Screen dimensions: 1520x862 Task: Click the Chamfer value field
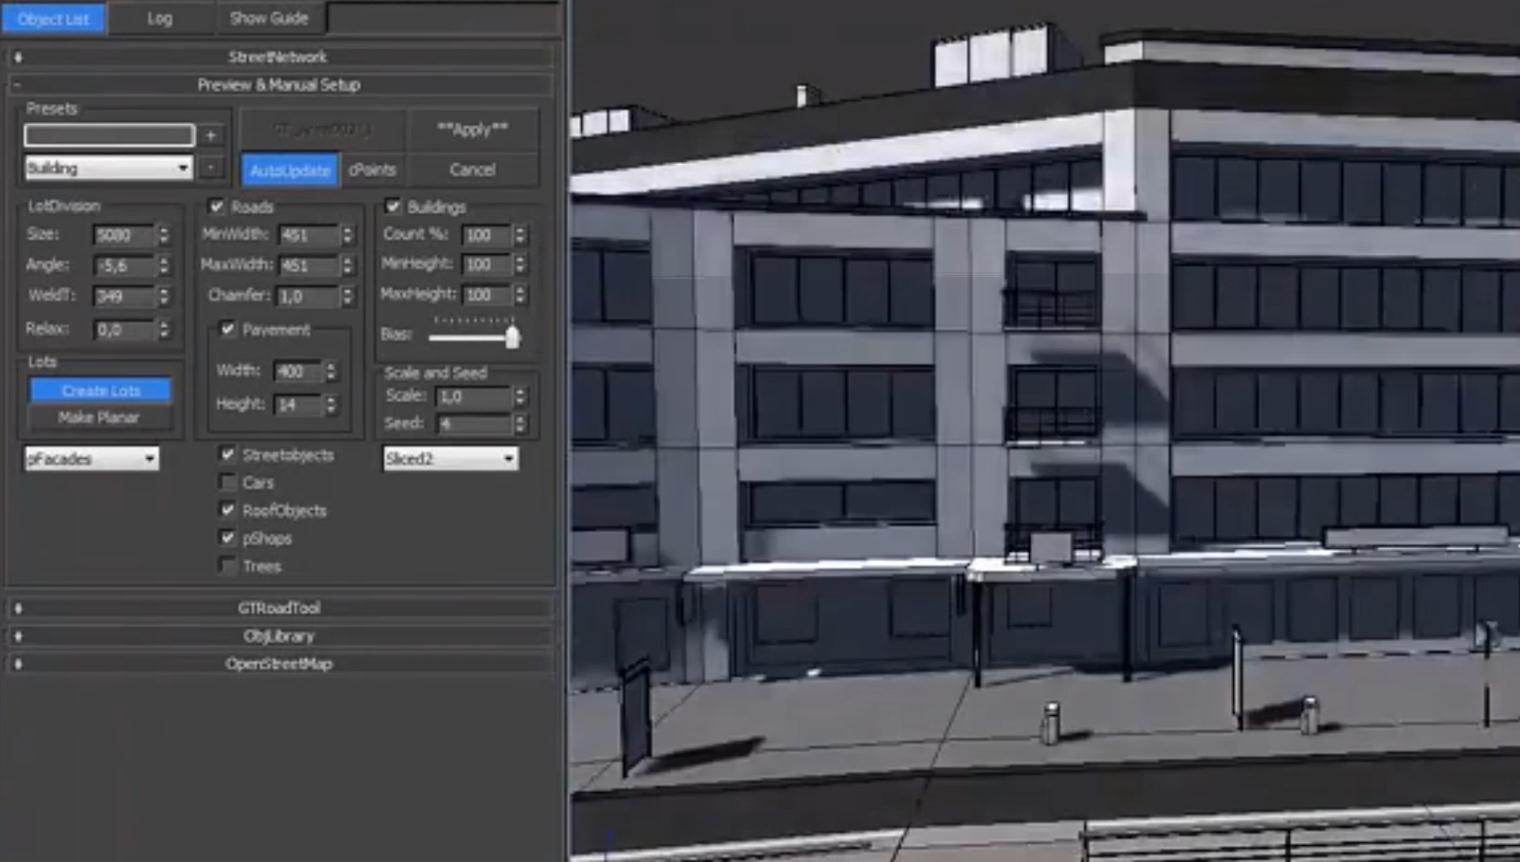(308, 296)
